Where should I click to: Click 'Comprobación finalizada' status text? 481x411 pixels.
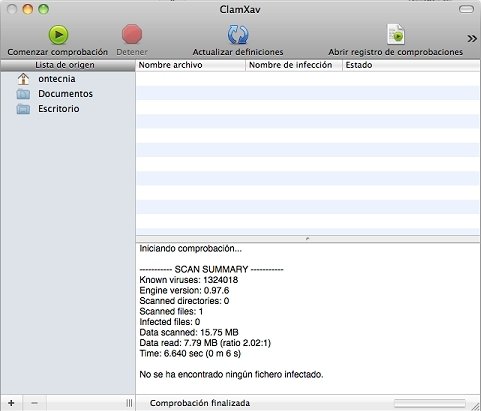(200, 403)
